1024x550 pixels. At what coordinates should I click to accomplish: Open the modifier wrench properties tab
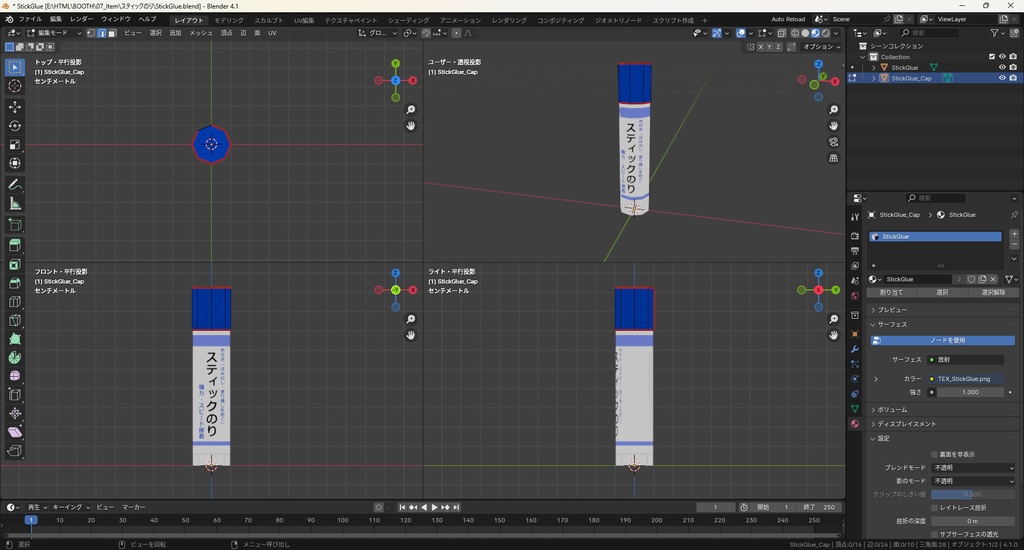(x=854, y=349)
